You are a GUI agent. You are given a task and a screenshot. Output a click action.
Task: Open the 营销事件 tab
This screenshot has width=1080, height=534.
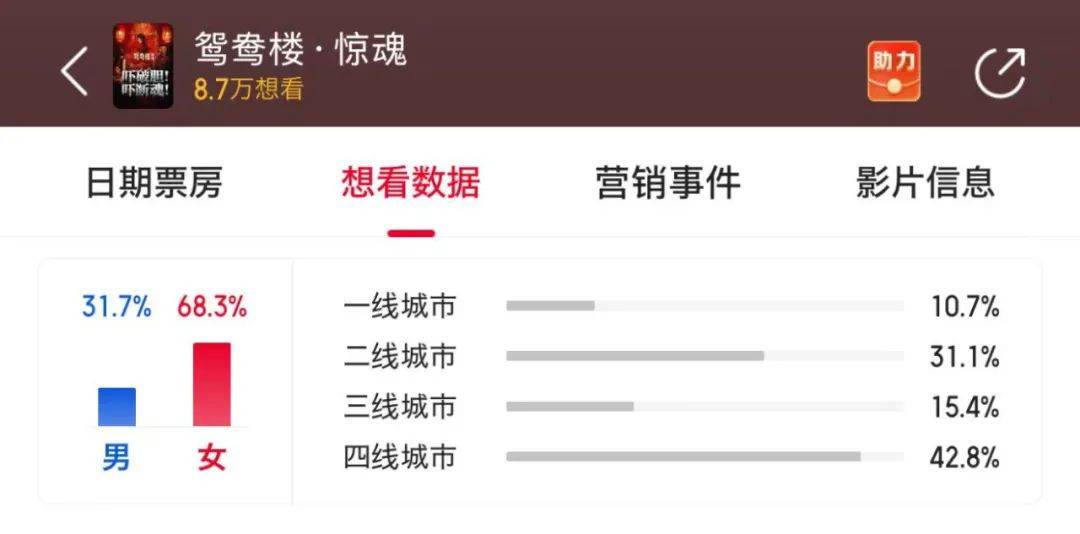point(668,183)
